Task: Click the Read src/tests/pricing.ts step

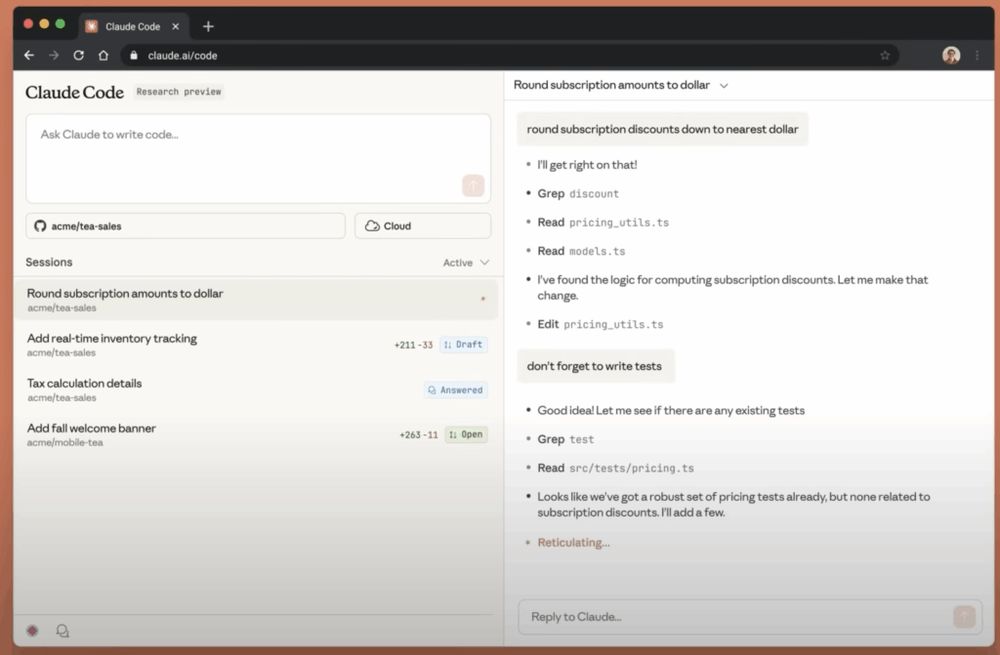Action: [x=615, y=467]
